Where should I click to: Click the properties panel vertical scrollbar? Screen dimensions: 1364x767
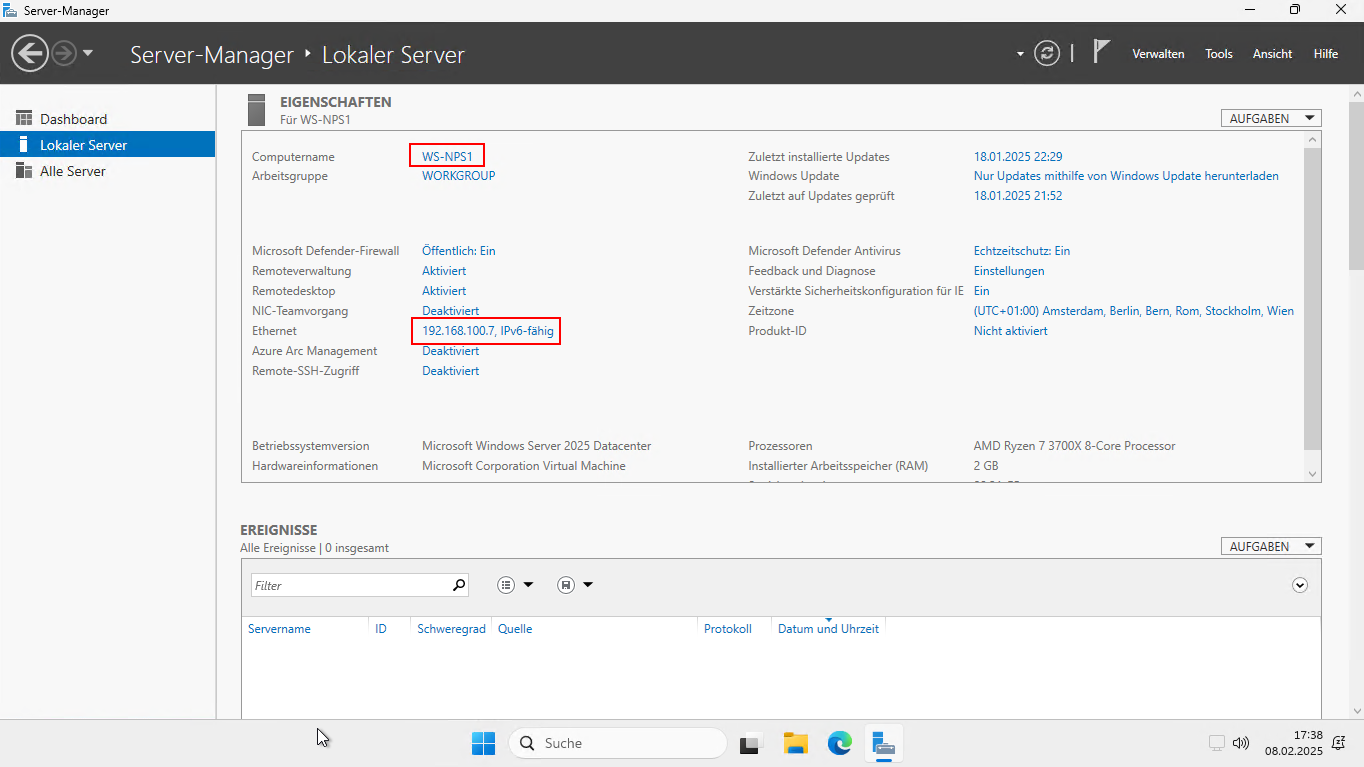(1313, 298)
